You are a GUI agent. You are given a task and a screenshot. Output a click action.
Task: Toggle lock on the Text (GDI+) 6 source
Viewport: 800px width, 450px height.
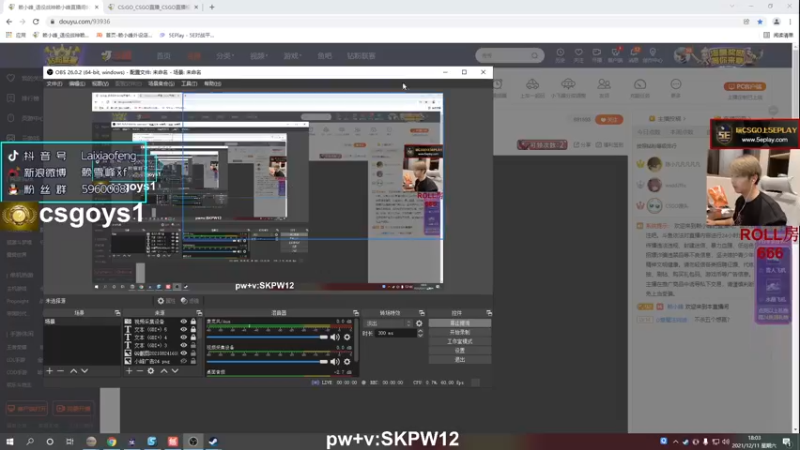(x=193, y=330)
